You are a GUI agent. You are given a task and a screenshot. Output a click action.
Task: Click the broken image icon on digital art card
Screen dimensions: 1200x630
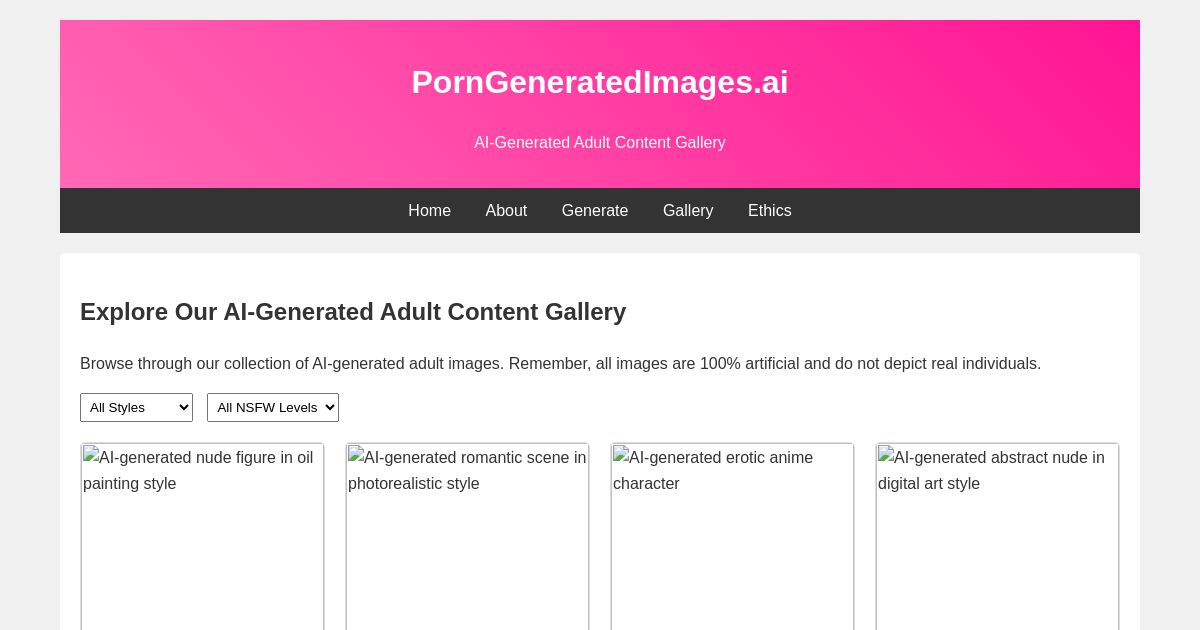point(886,455)
